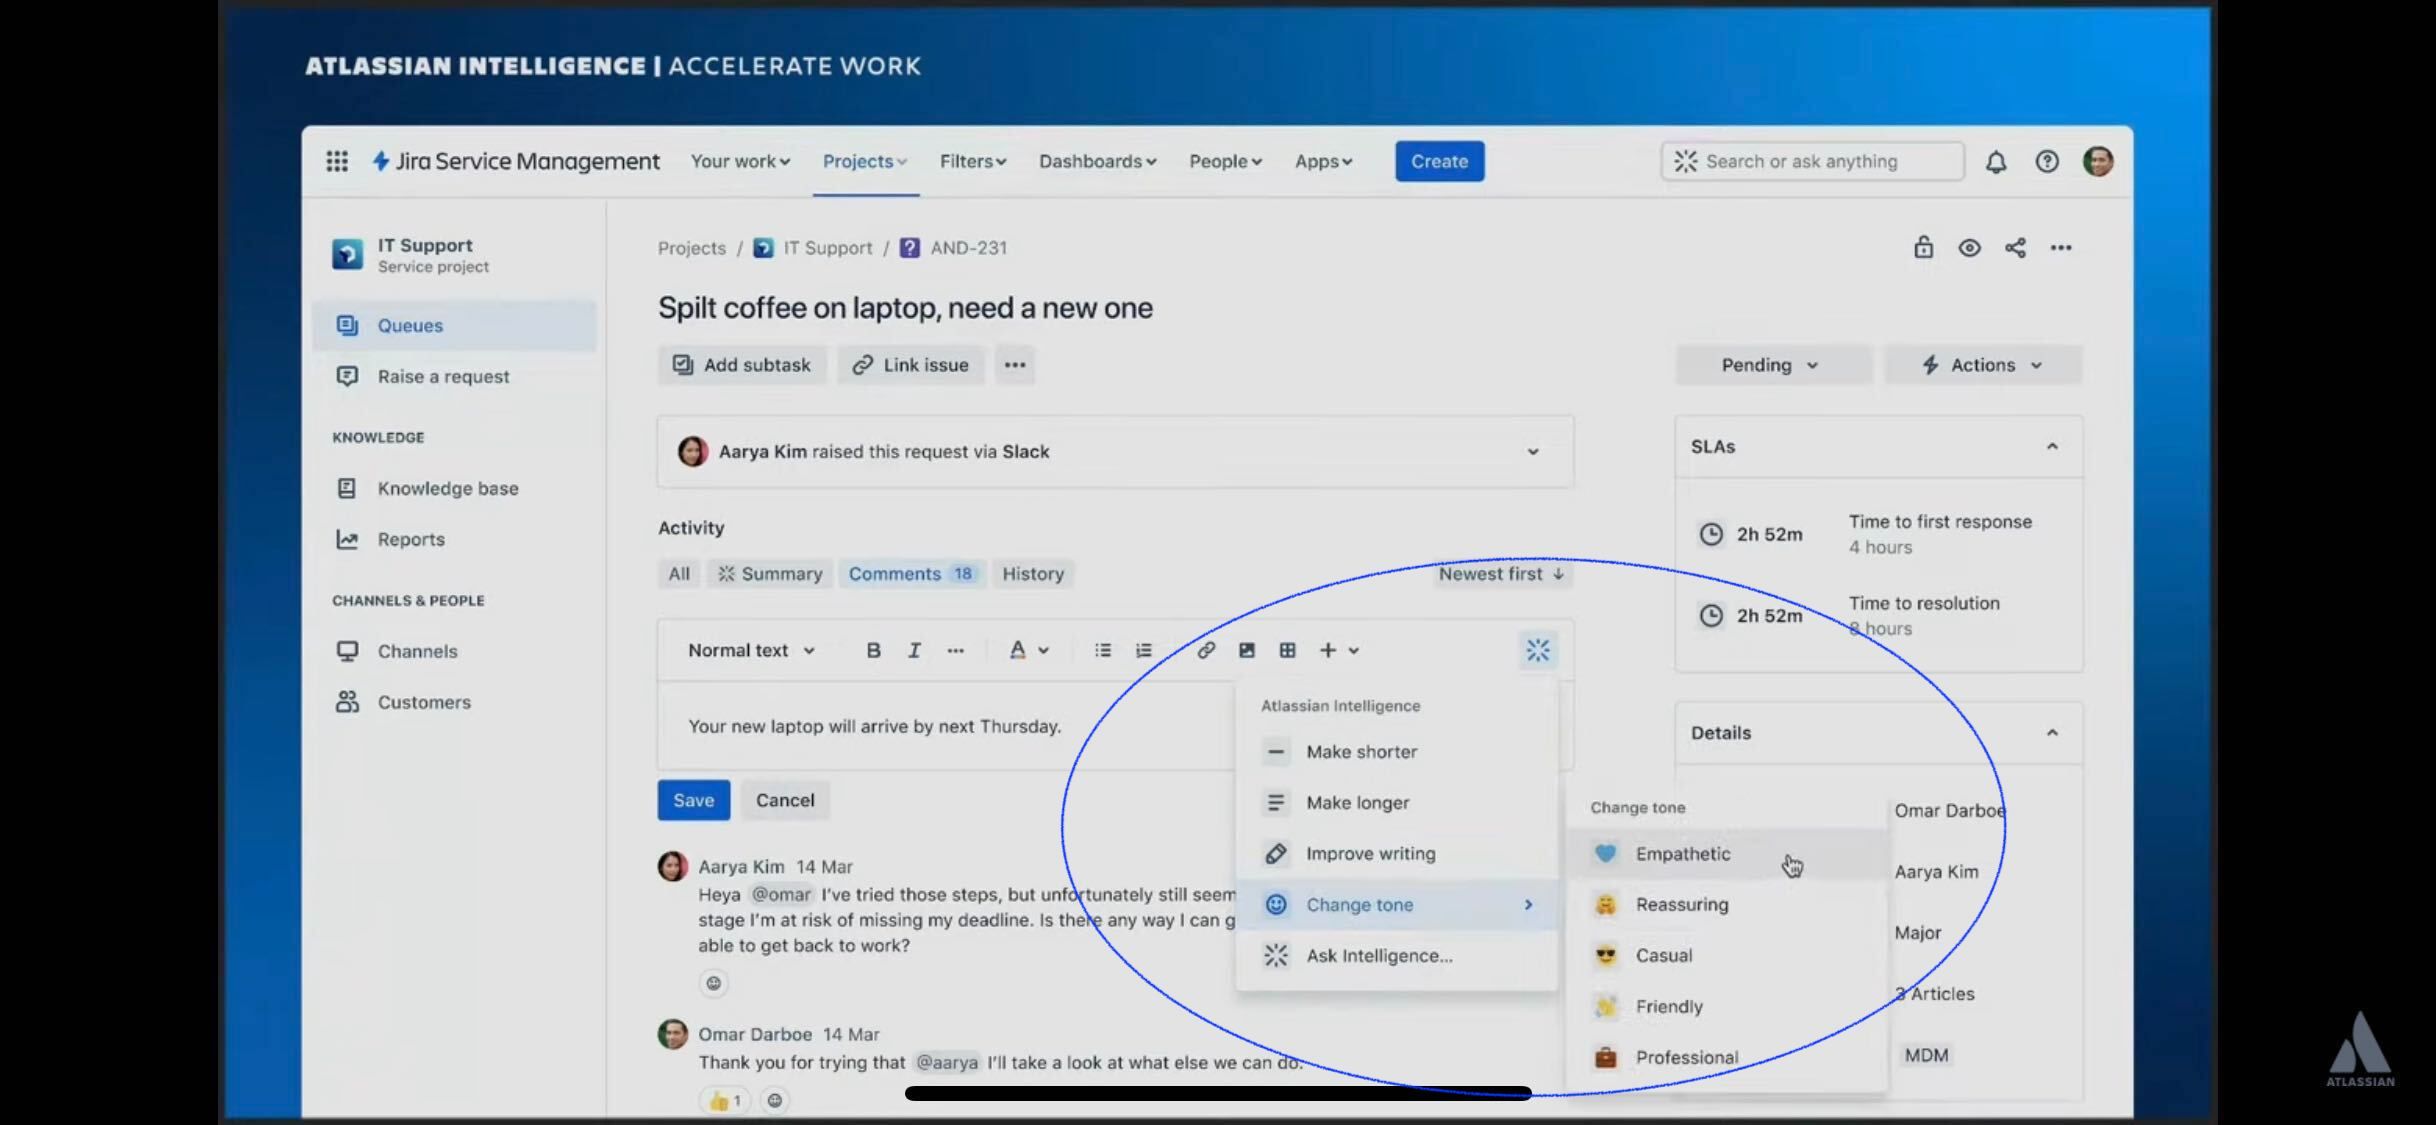Open Channels in the sidebar
Image resolution: width=2436 pixels, height=1125 pixels.
pyautogui.click(x=455, y=651)
